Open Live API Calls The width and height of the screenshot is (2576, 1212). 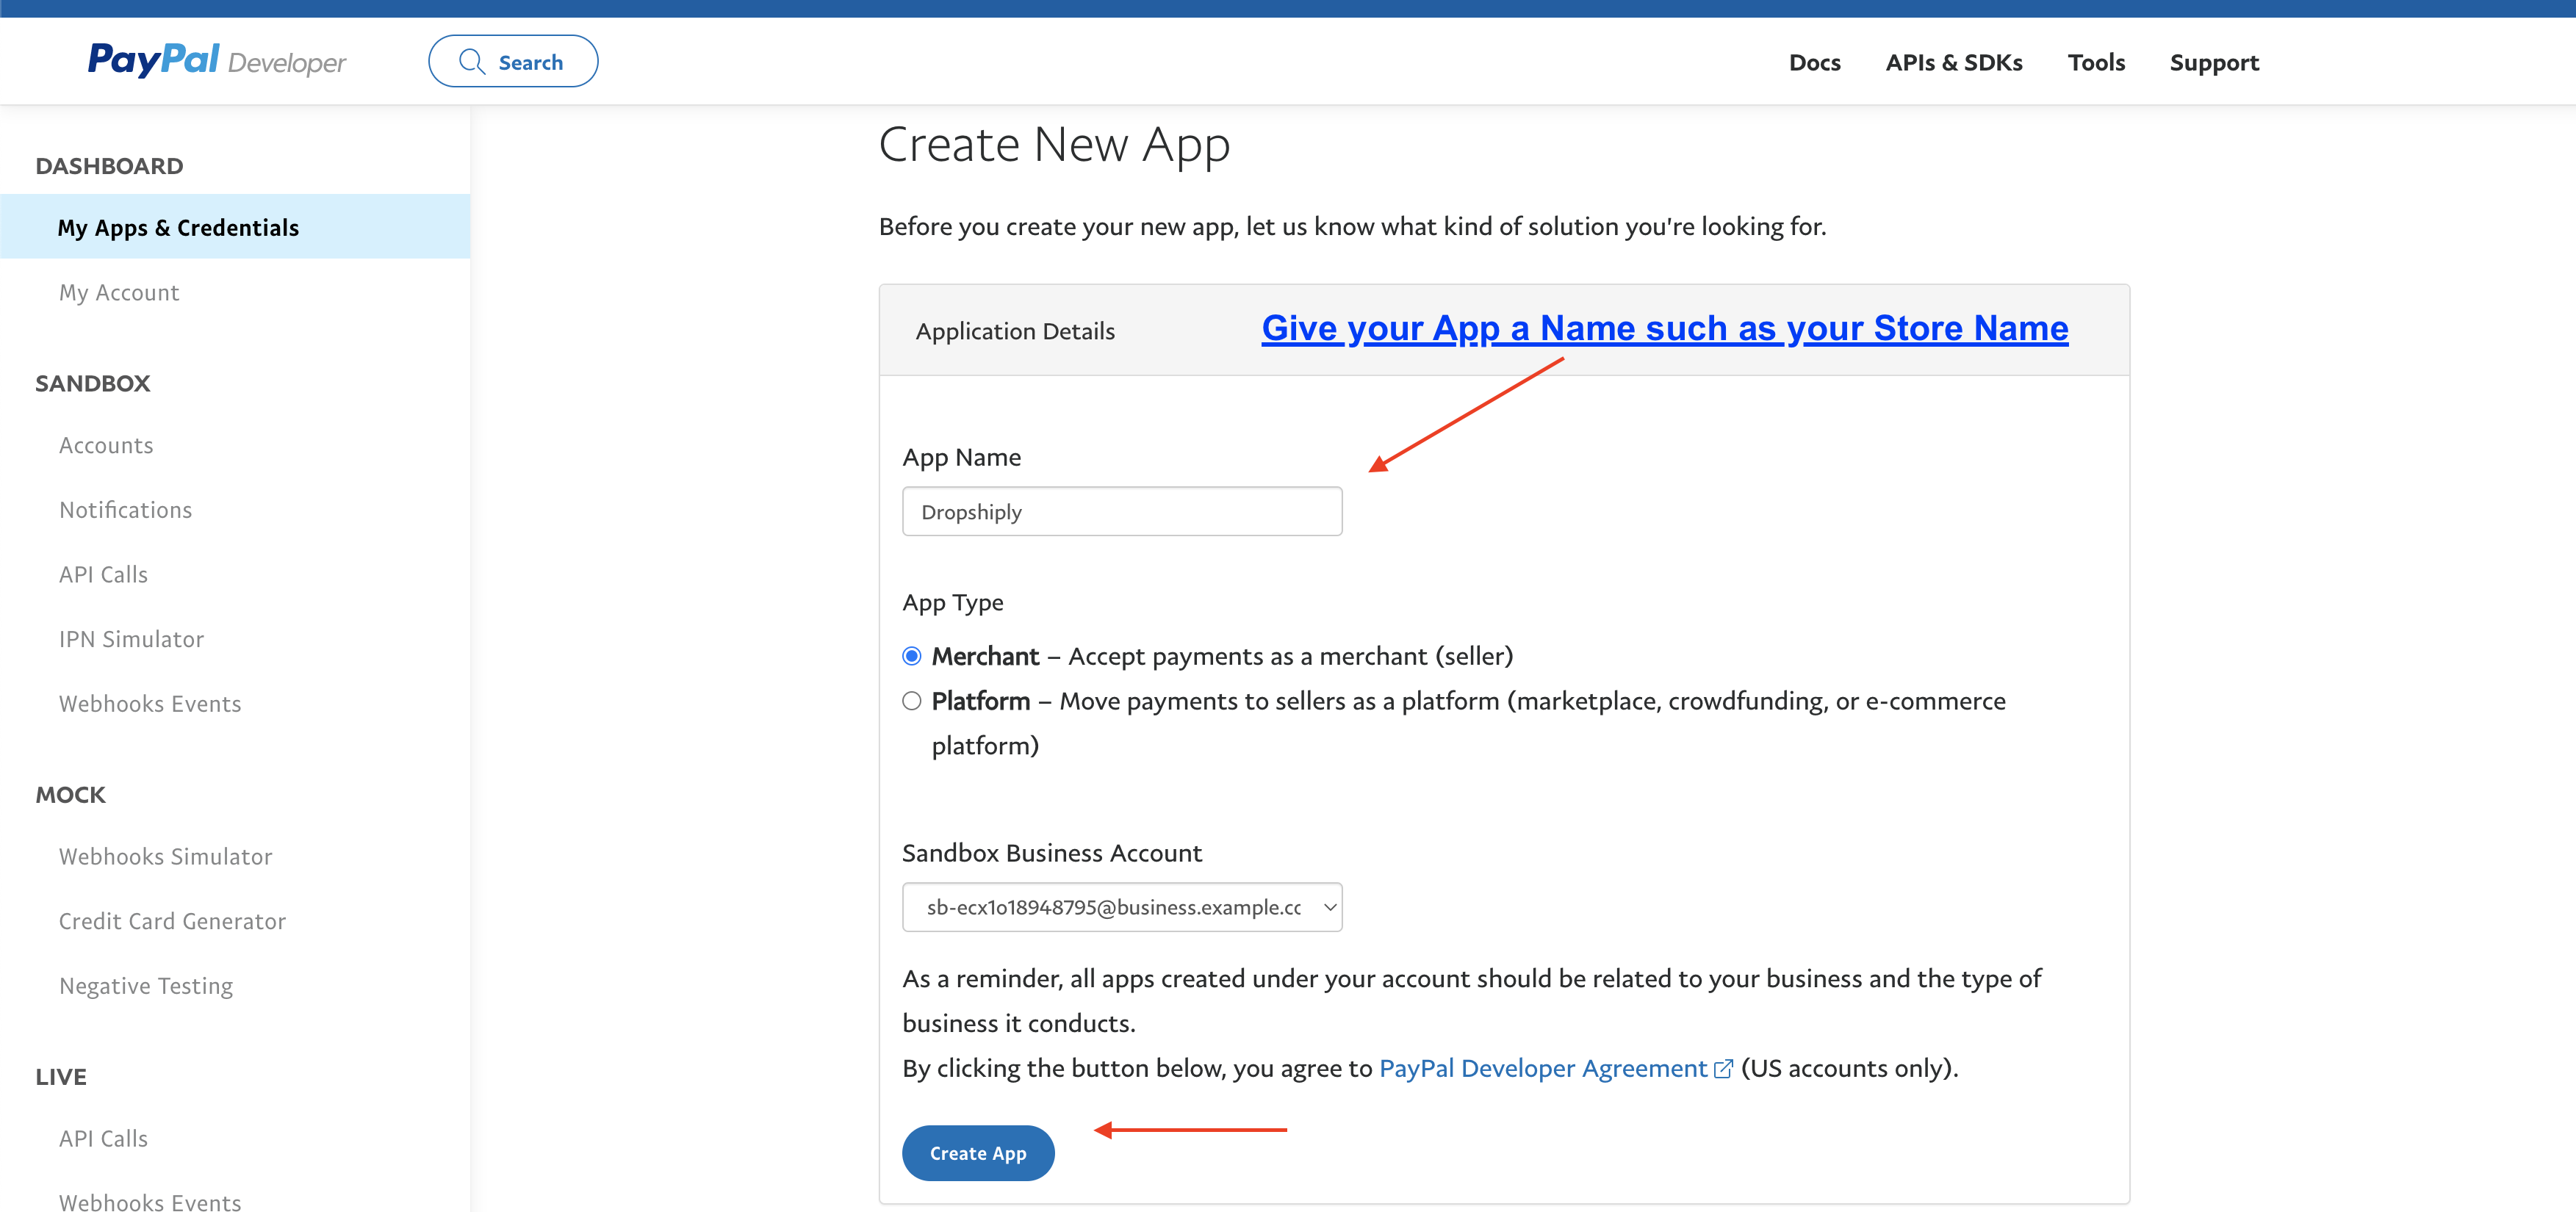[103, 1138]
